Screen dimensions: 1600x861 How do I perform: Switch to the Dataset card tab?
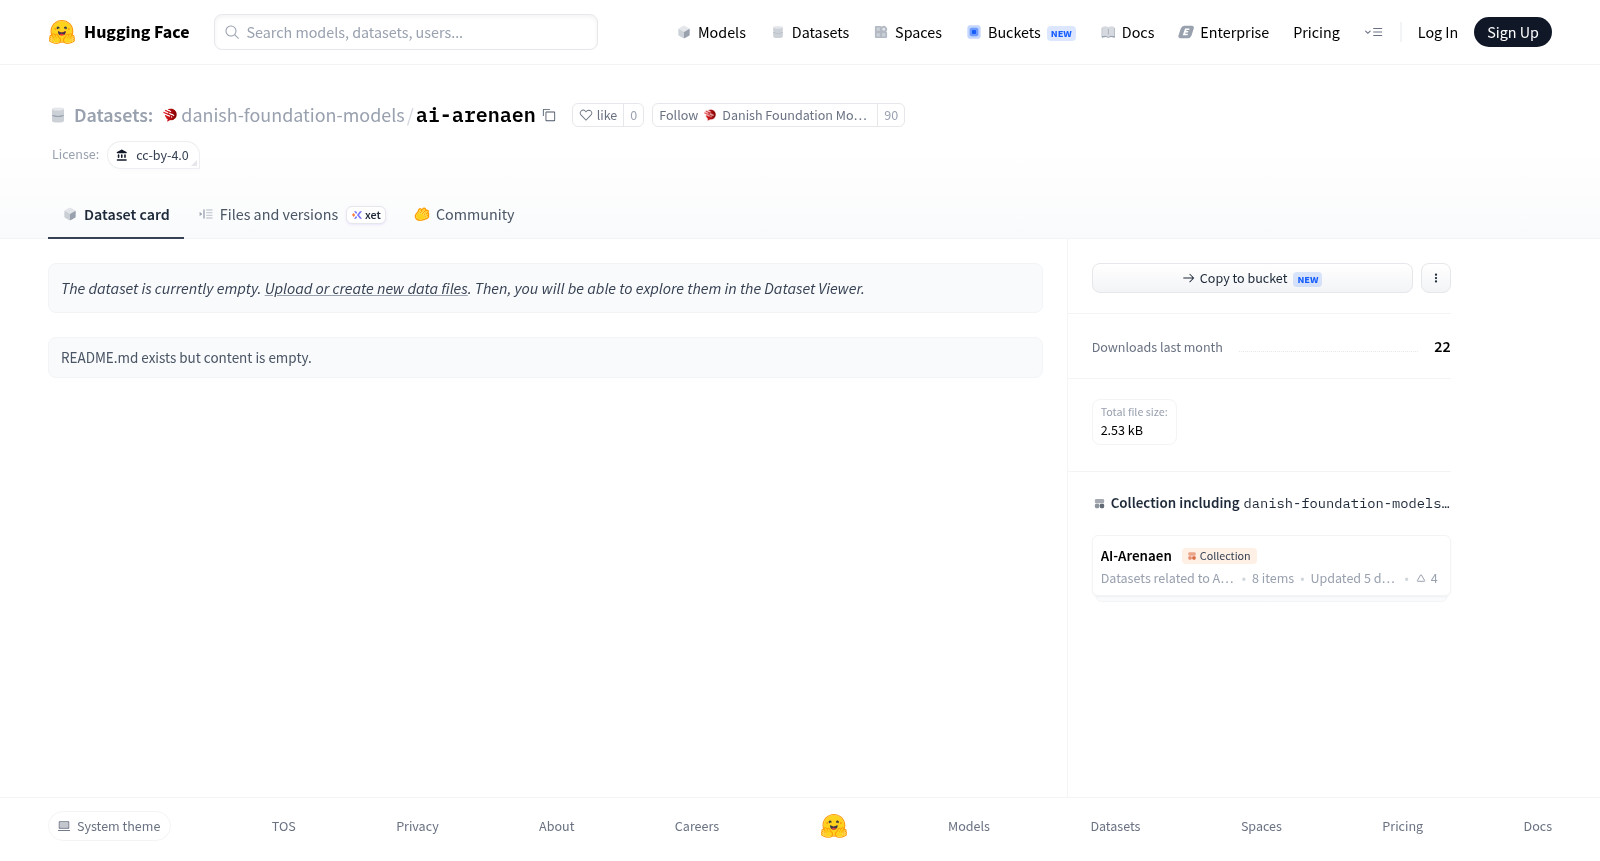(116, 214)
